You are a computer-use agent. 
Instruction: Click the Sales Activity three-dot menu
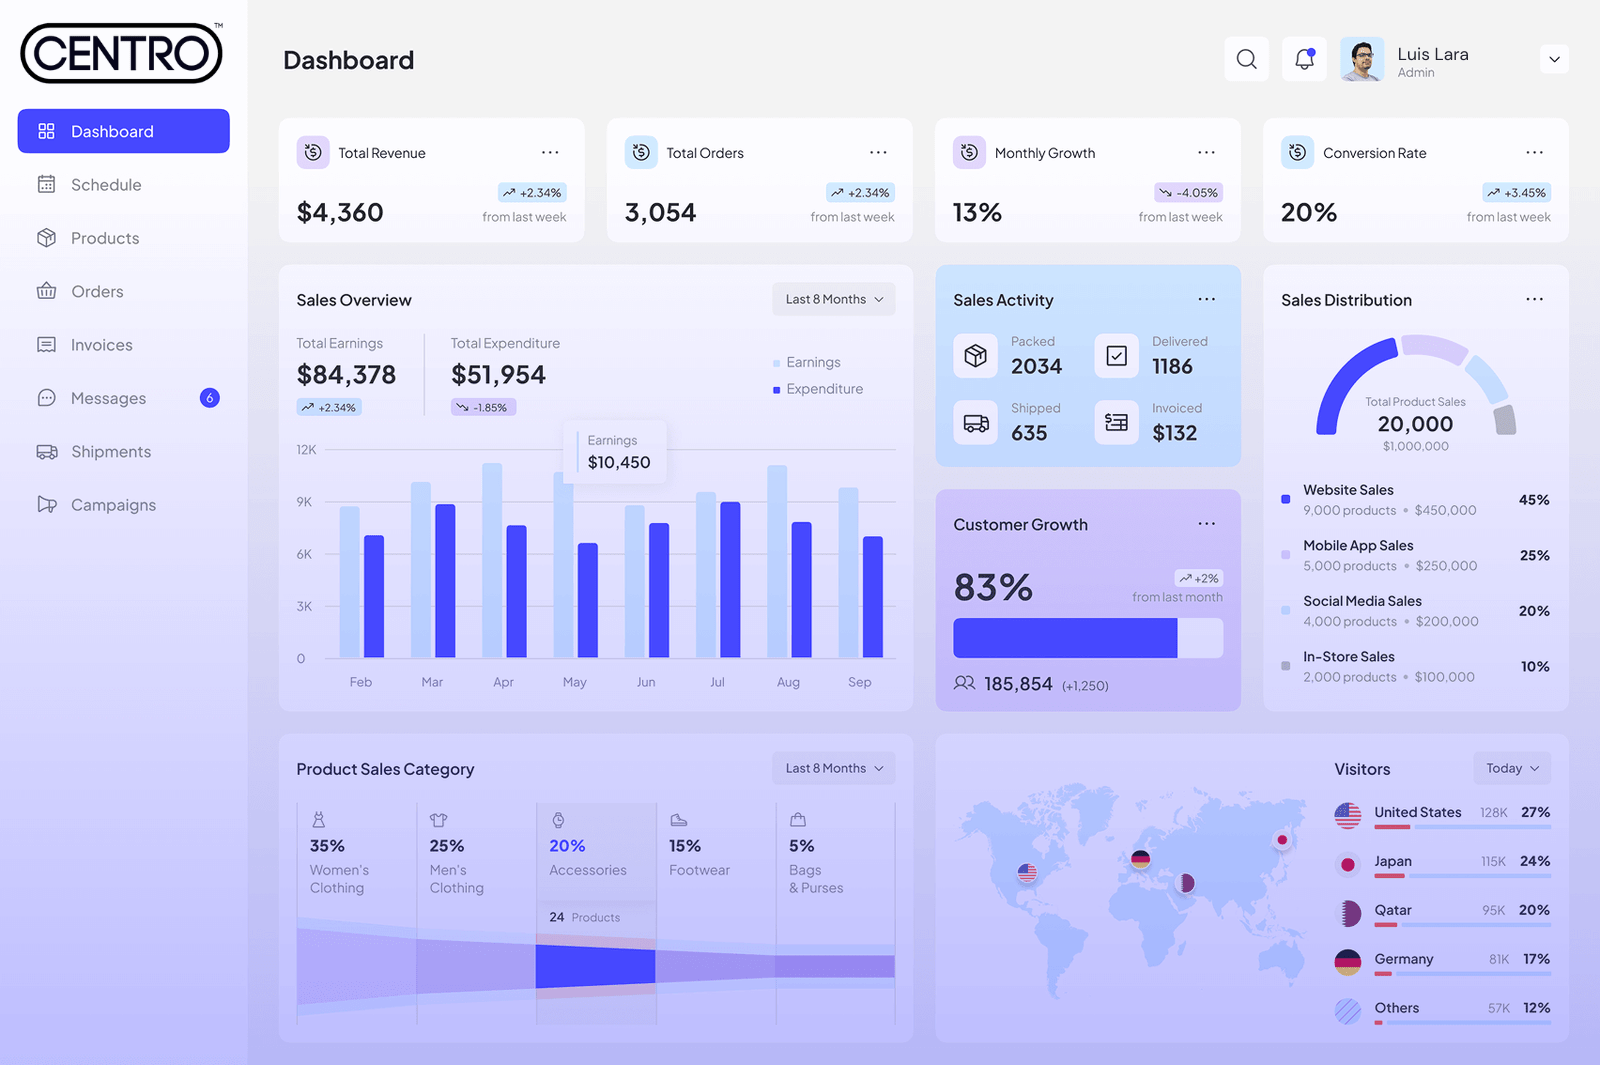[x=1207, y=300]
